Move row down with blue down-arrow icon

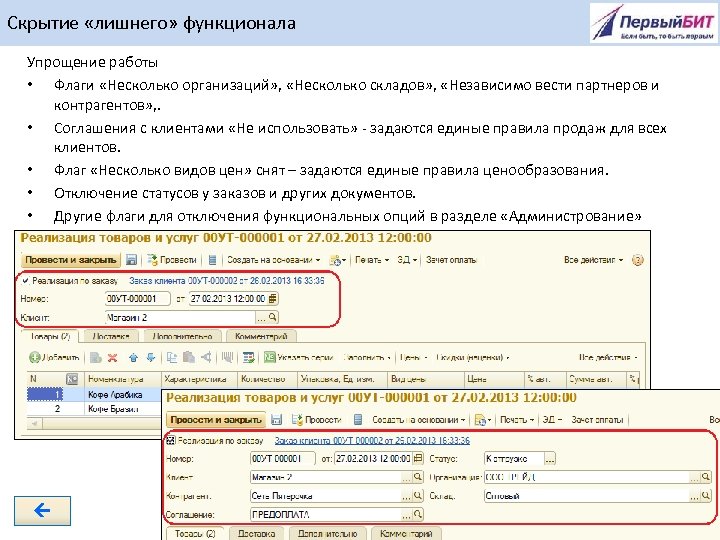tap(151, 357)
